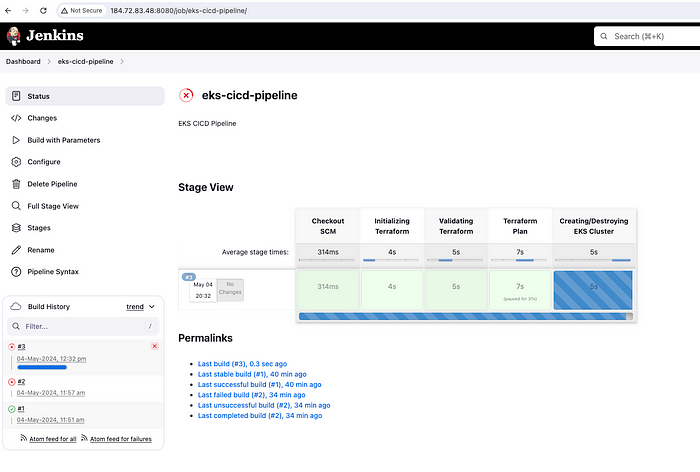Go to the Dashboard breadcrumb link
The width and height of the screenshot is (700, 472).
coord(23,62)
